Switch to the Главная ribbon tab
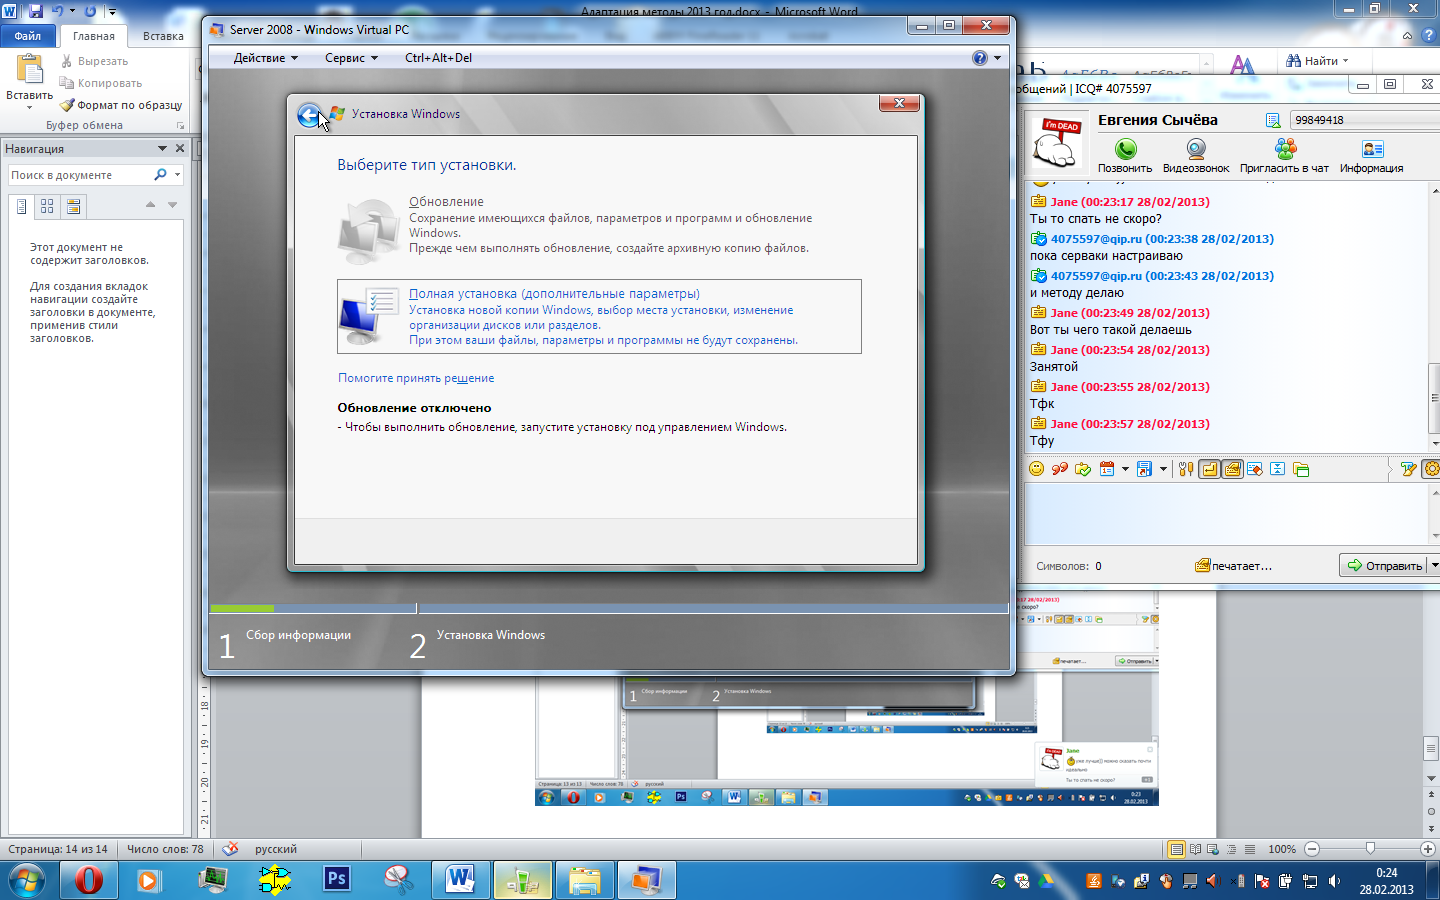 (94, 36)
